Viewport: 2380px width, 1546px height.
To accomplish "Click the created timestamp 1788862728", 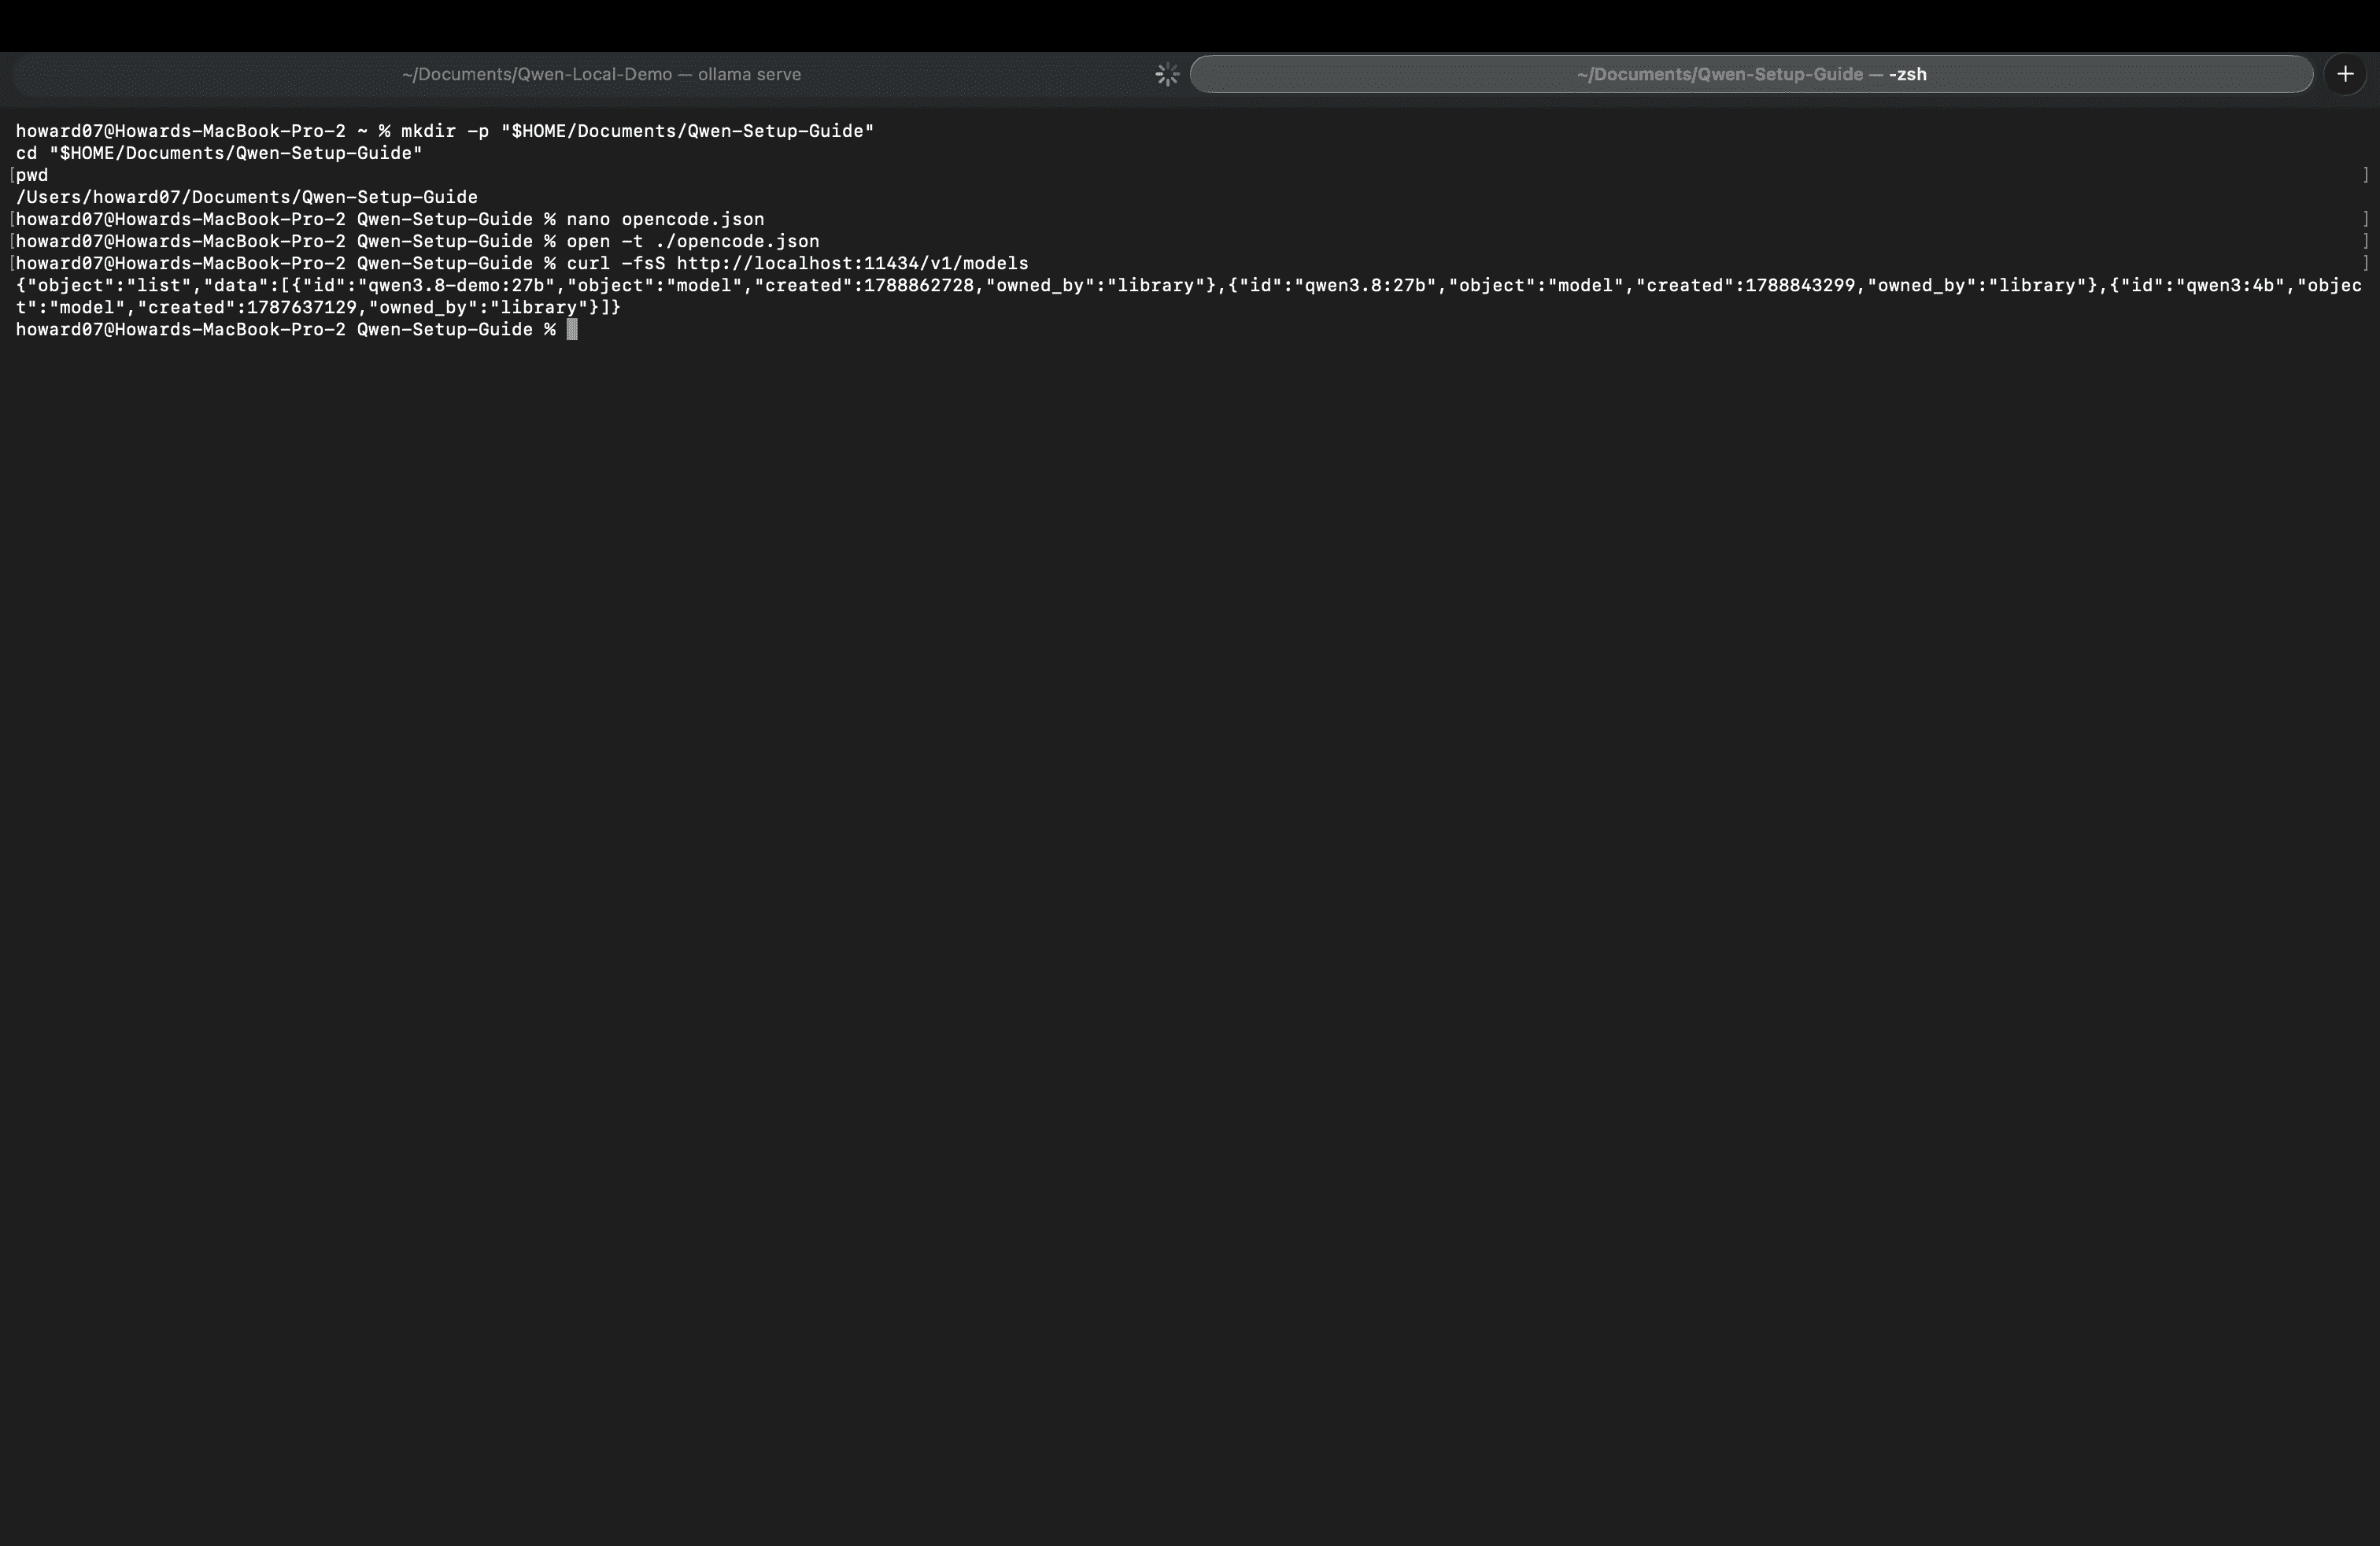I will pyautogui.click(x=919, y=285).
